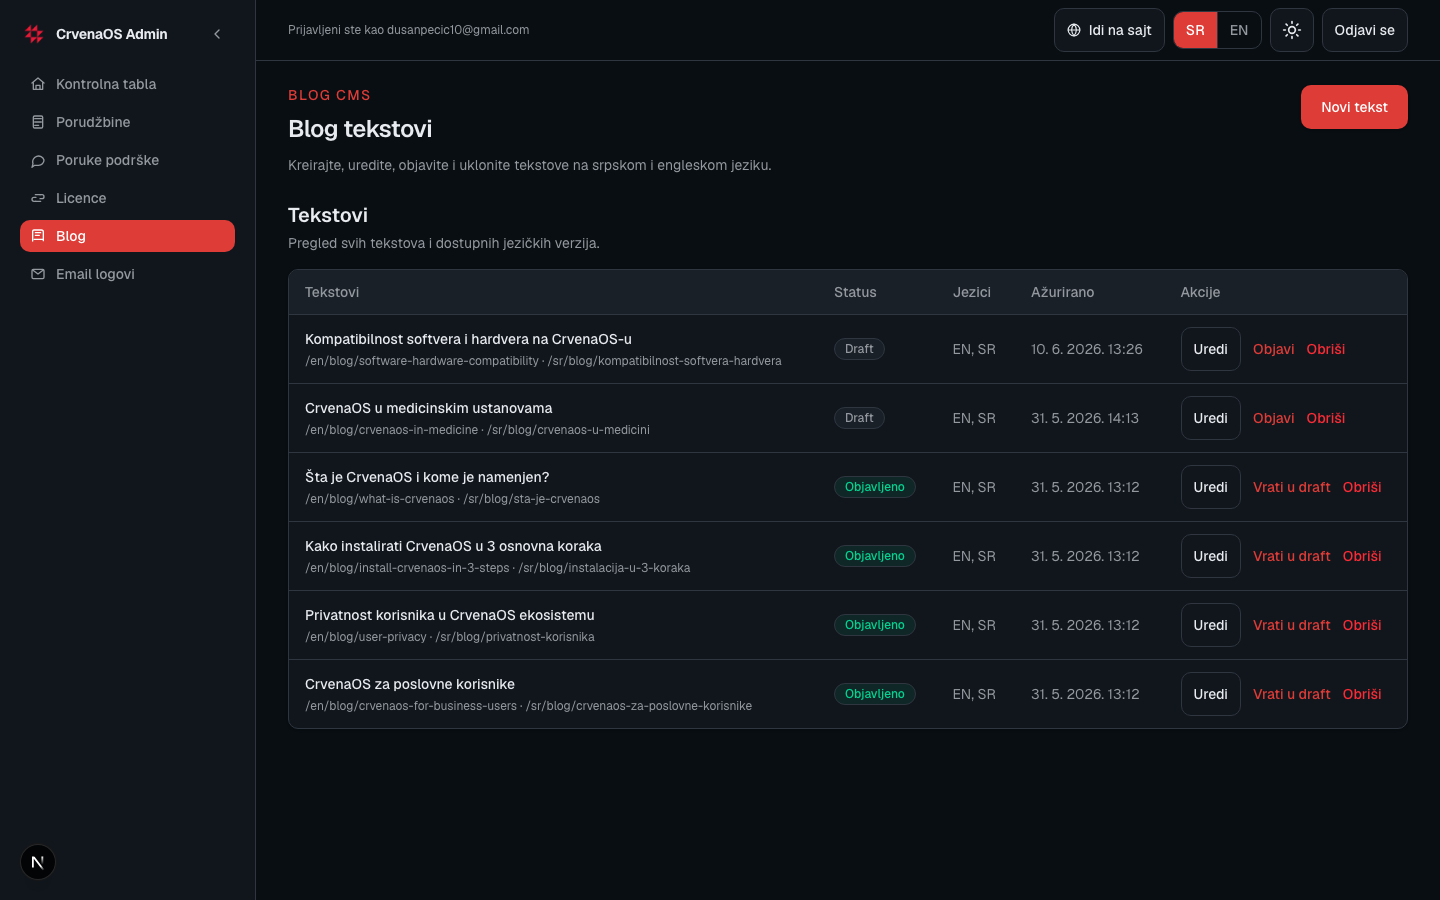Screen dimensions: 1440x900
Task: Click the date 31. 5. 2026. 14:13
Action: [x=1085, y=418]
